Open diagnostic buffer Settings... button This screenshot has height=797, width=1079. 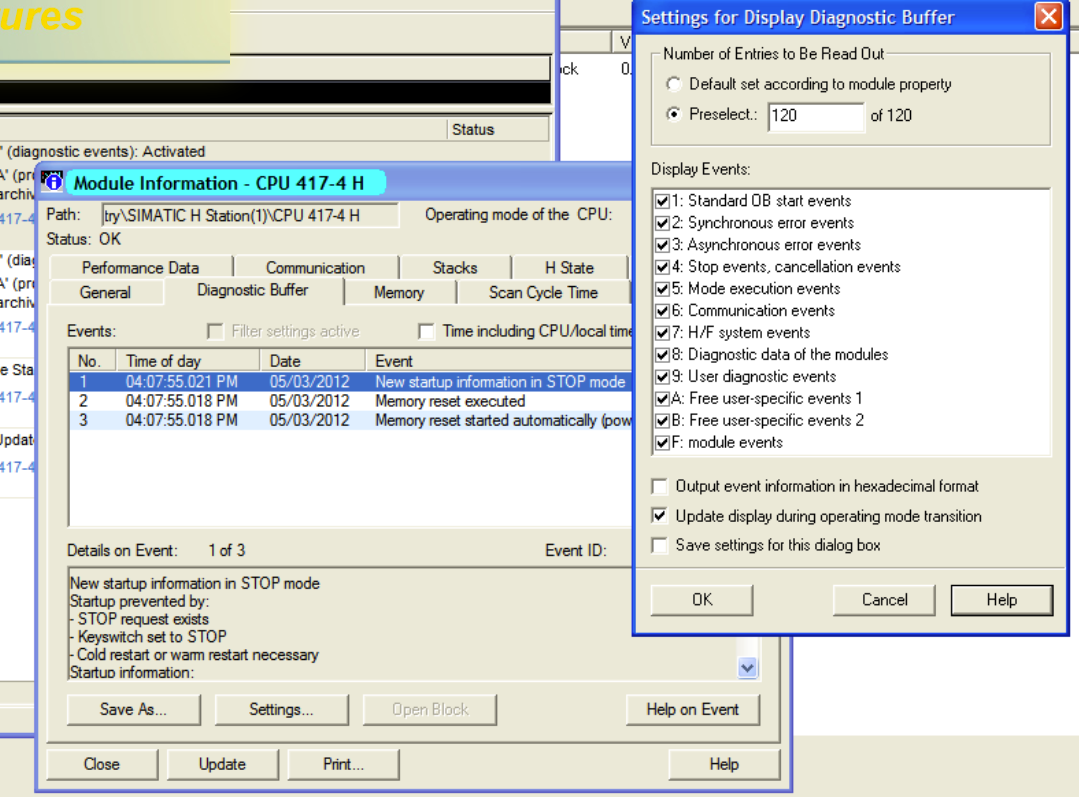(281, 710)
